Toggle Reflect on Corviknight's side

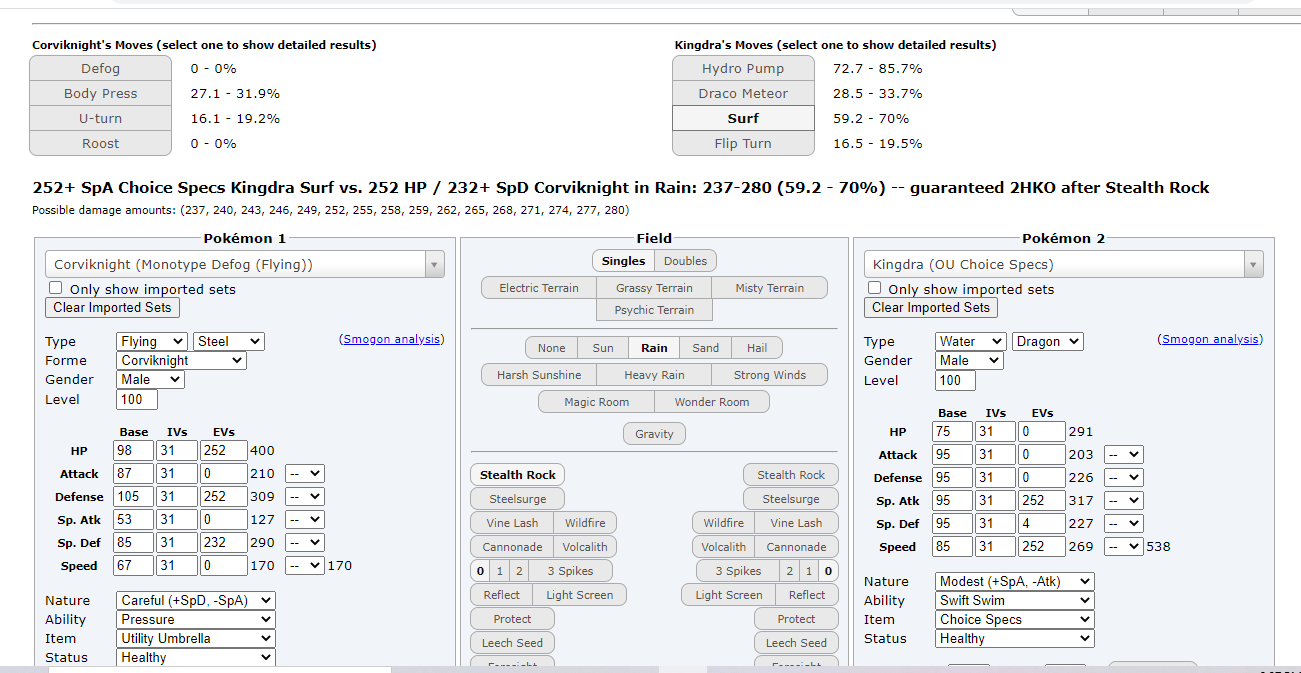tap(502, 595)
